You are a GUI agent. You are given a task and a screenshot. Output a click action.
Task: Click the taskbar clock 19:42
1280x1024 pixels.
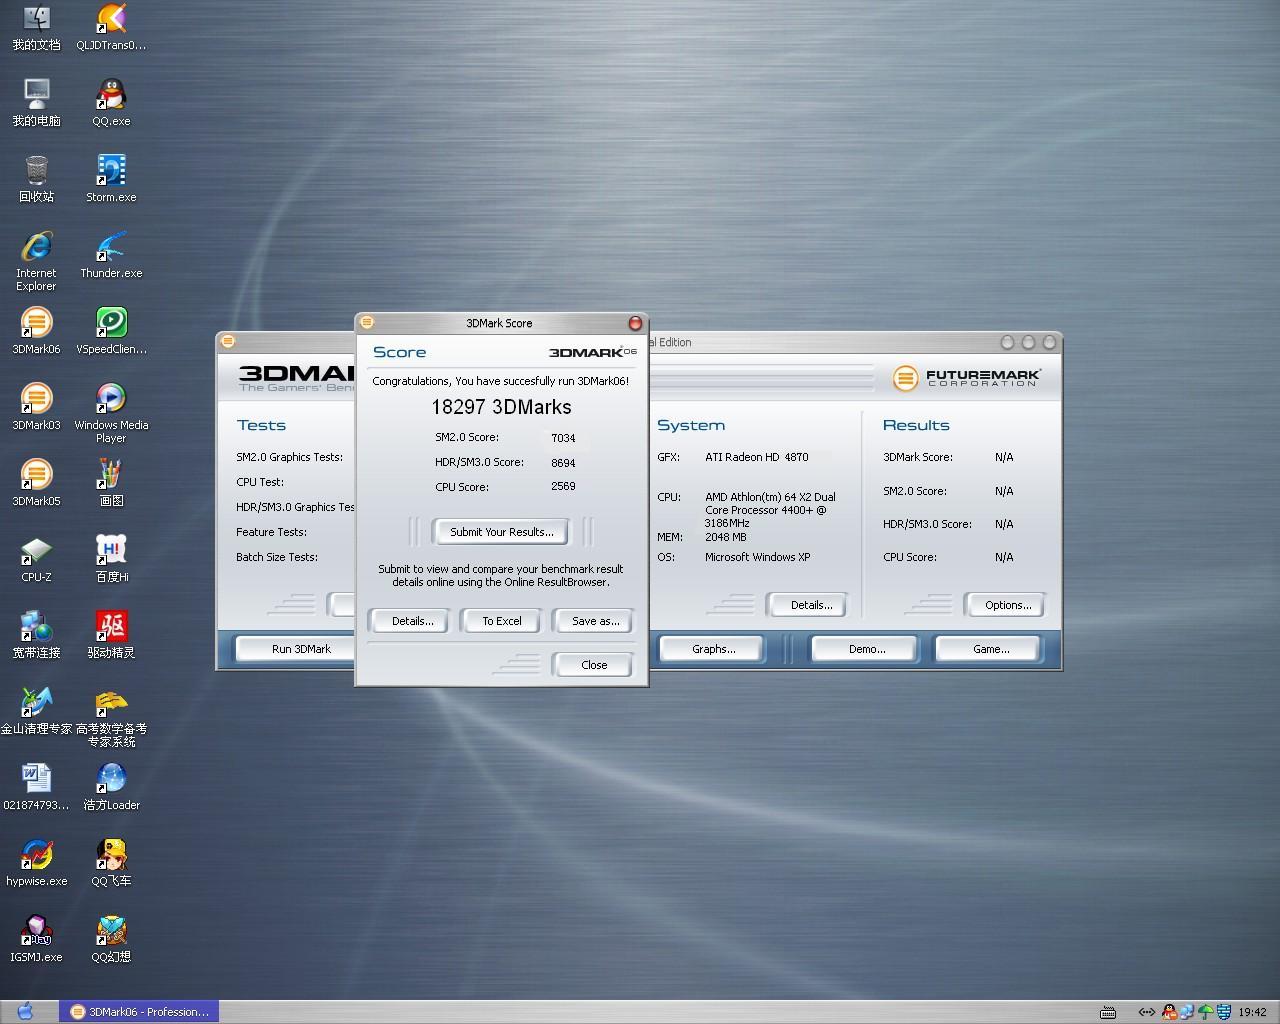1252,1012
